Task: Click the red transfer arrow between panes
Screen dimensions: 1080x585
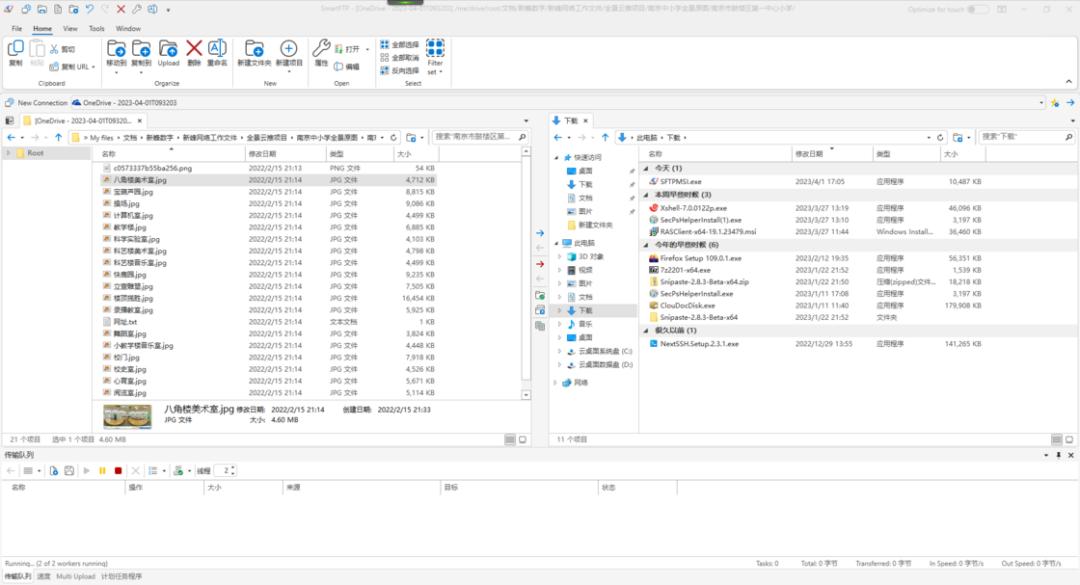Action: pos(540,264)
